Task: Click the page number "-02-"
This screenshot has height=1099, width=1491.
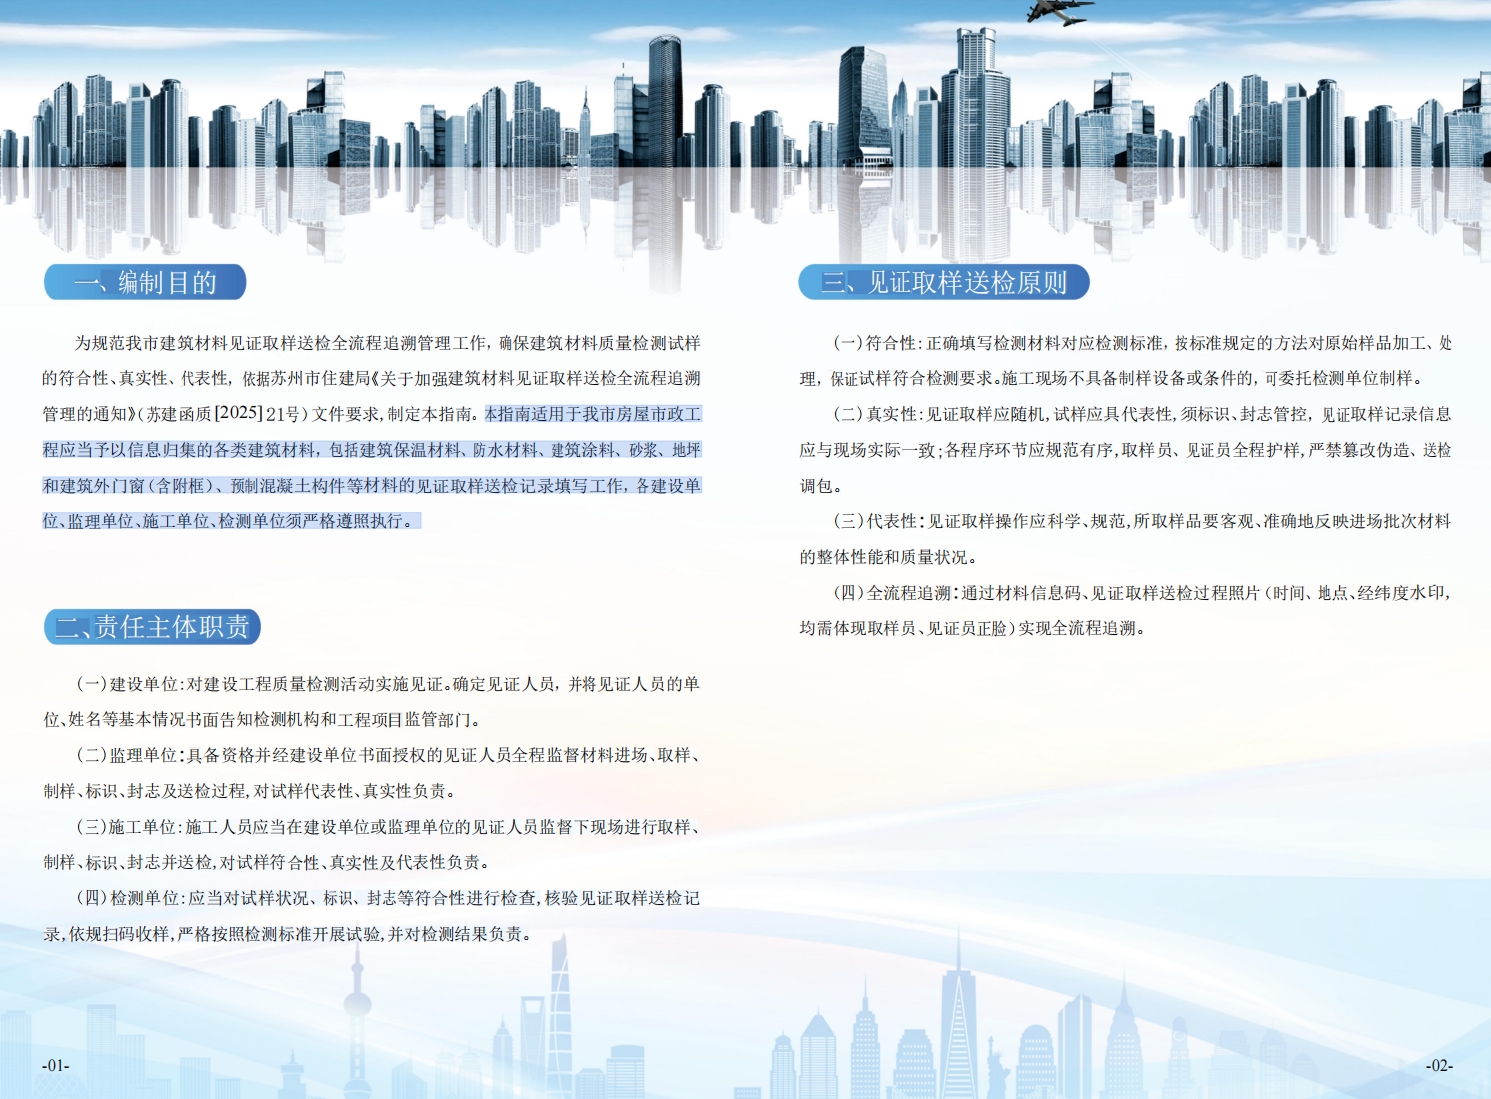Action: pos(1439,1066)
